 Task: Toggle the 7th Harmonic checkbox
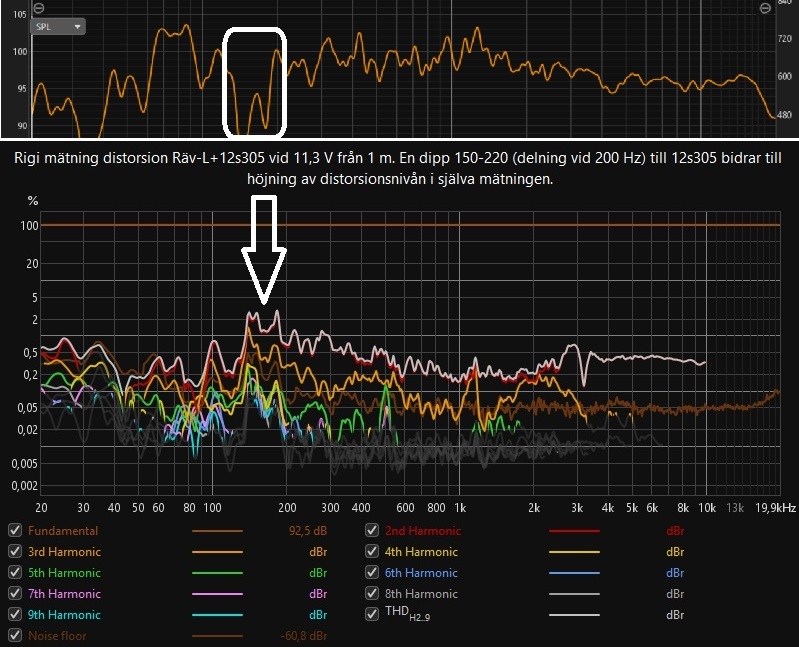coord(15,594)
